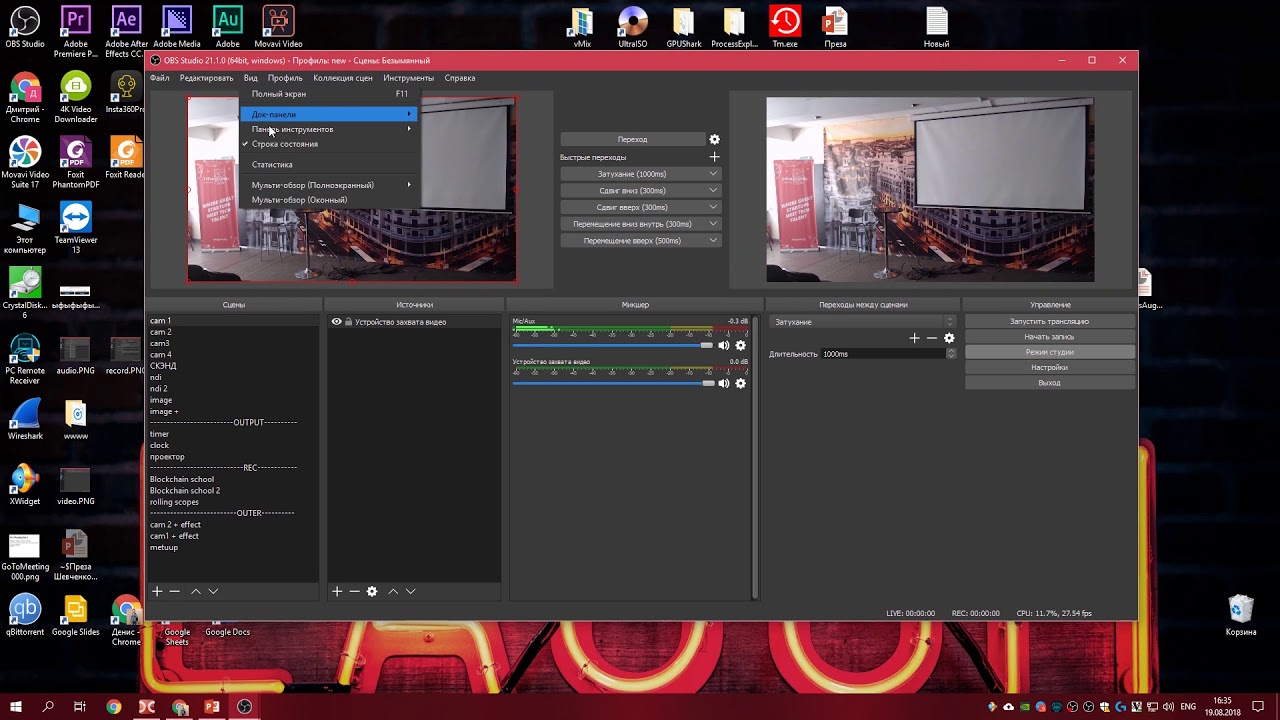Expand dropdown on Перемещение вниз внутрь (300ms)
The height and width of the screenshot is (720, 1280).
click(713, 224)
